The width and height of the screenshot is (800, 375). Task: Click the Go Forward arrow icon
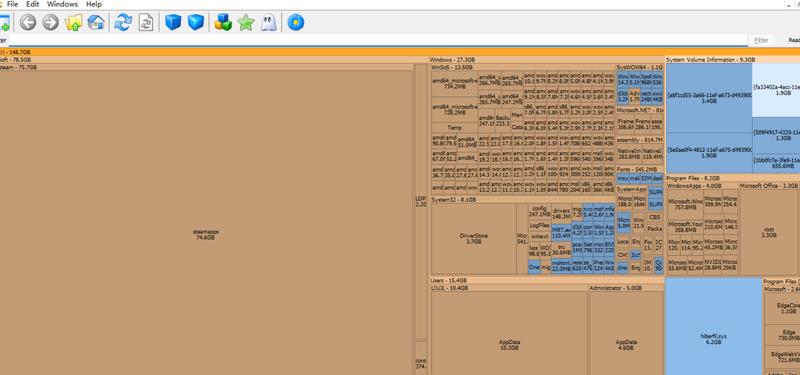50,22
